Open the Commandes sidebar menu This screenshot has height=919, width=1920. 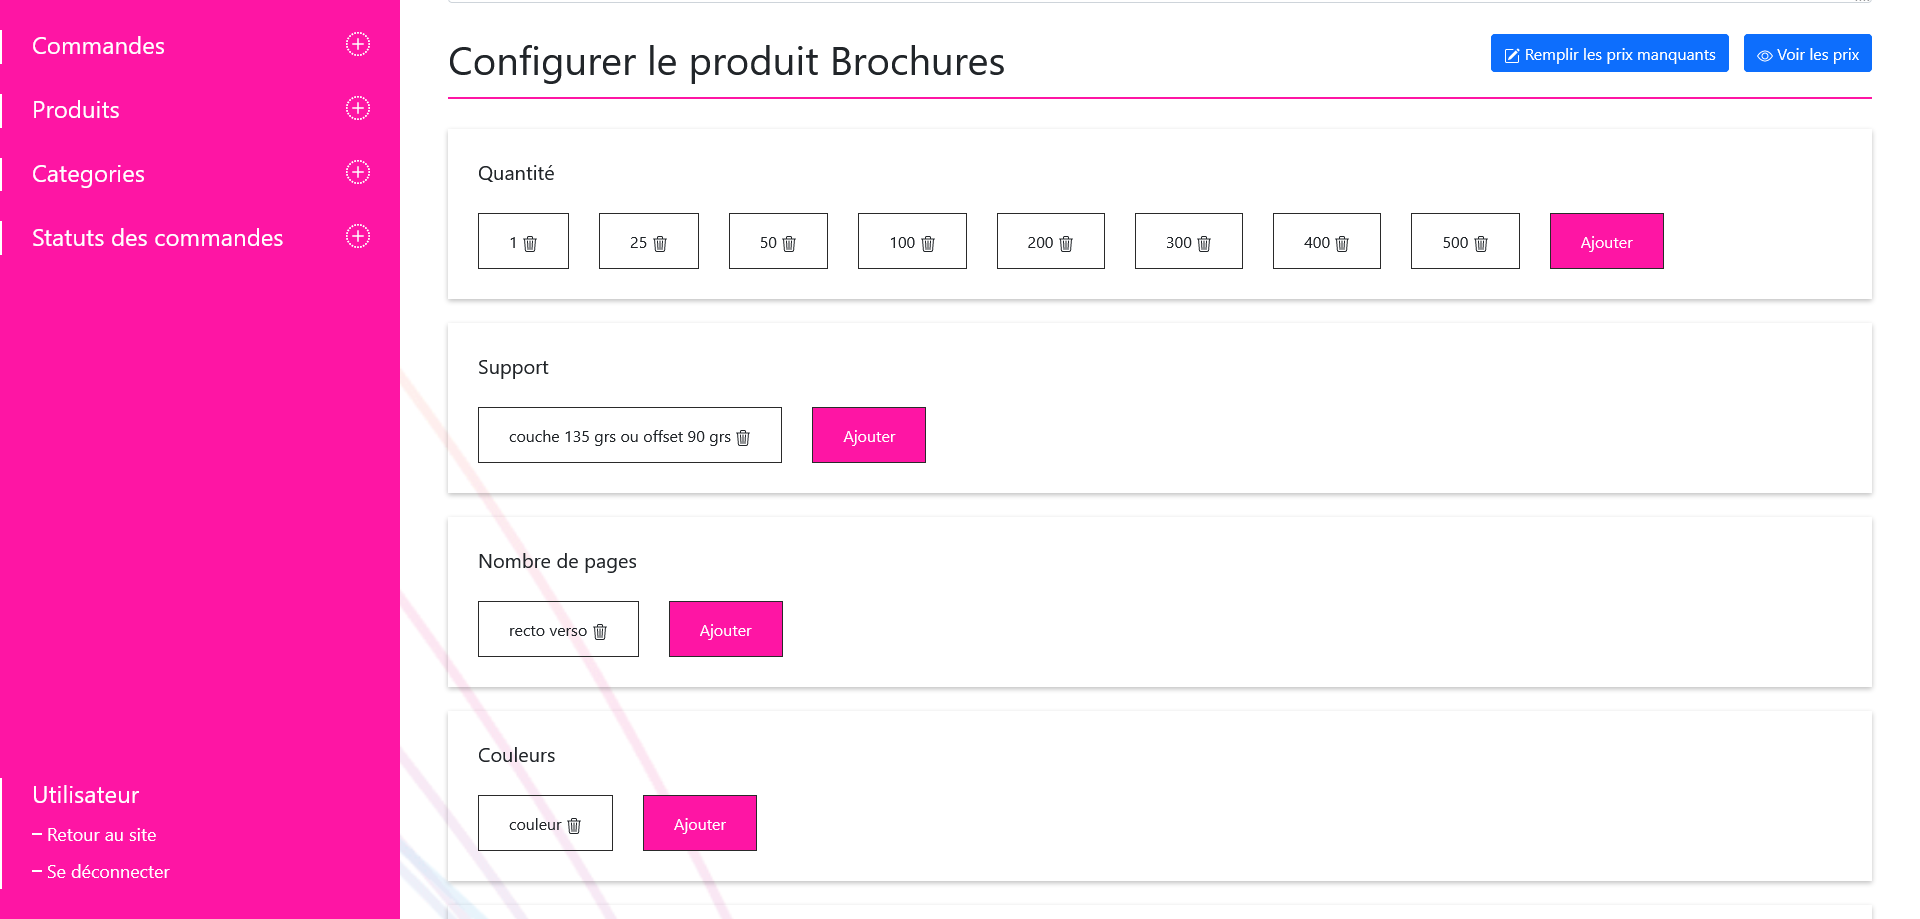click(98, 46)
